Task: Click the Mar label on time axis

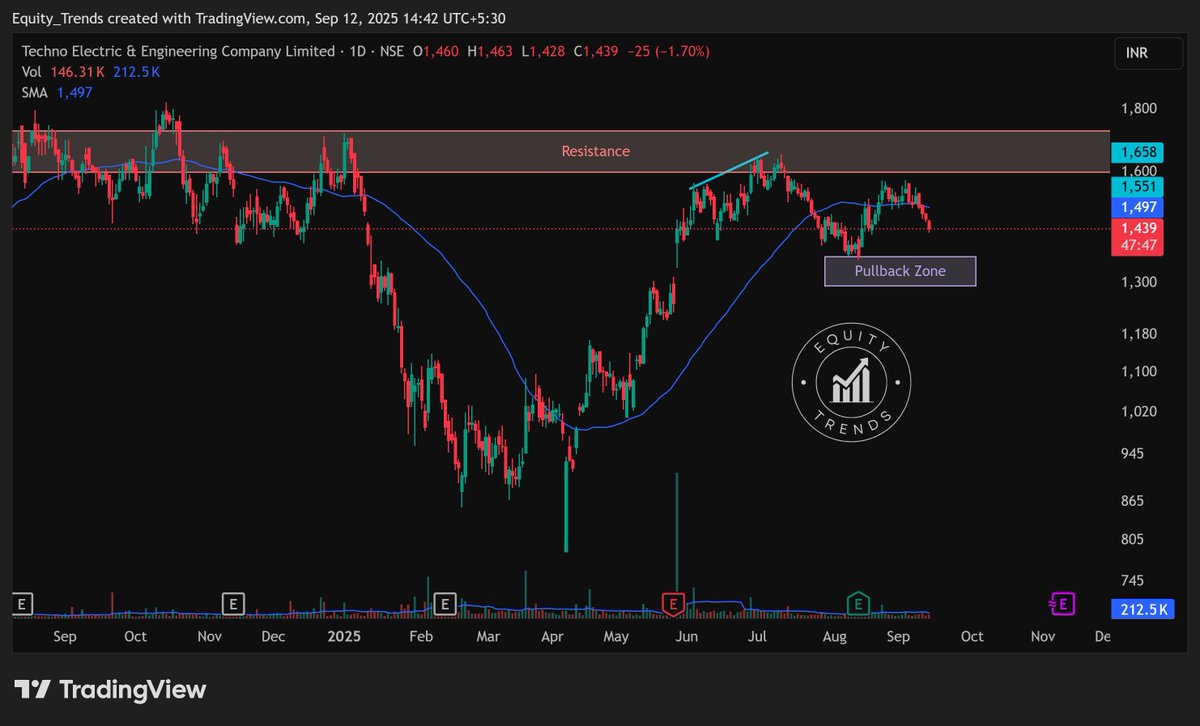Action: pos(487,636)
